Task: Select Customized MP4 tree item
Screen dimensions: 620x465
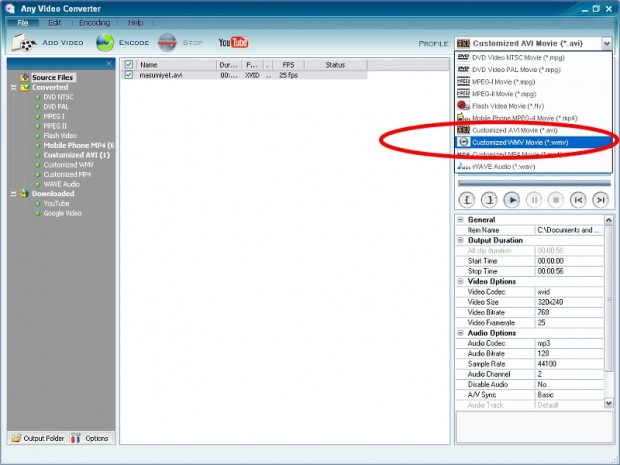Action: pos(67,174)
